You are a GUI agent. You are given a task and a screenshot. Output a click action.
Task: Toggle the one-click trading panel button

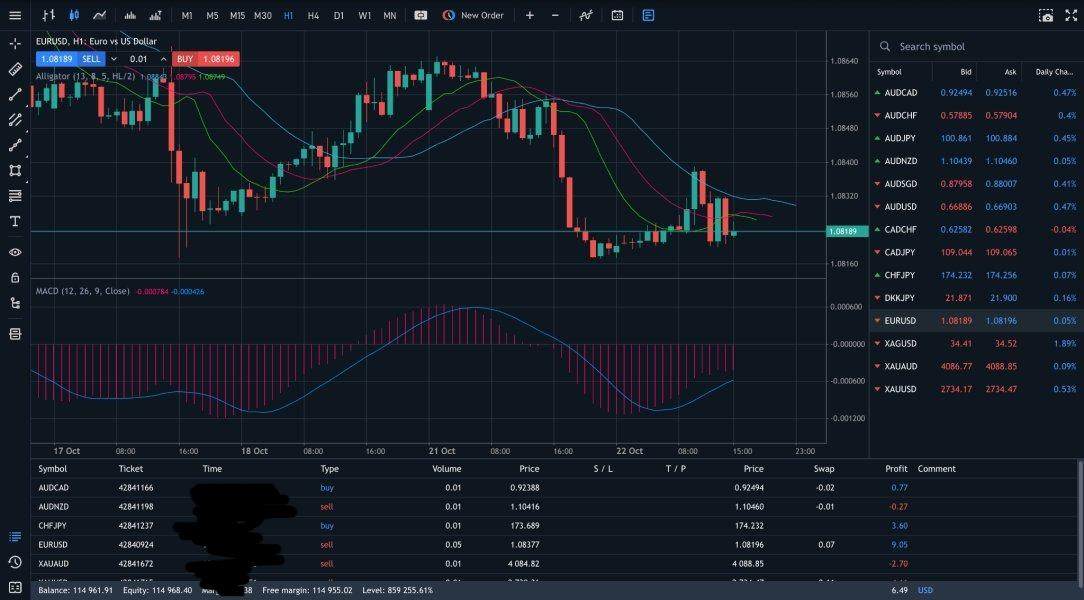point(420,16)
